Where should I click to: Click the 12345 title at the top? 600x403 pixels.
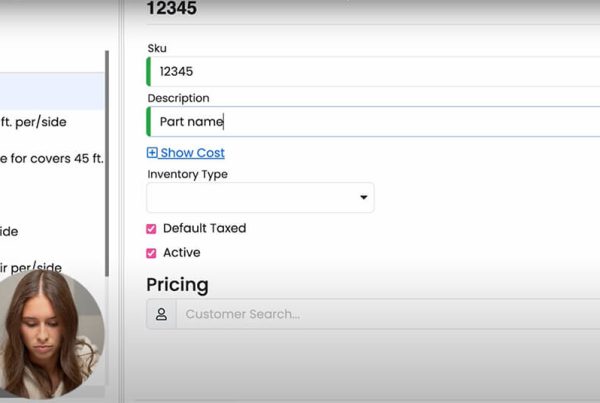pos(171,9)
